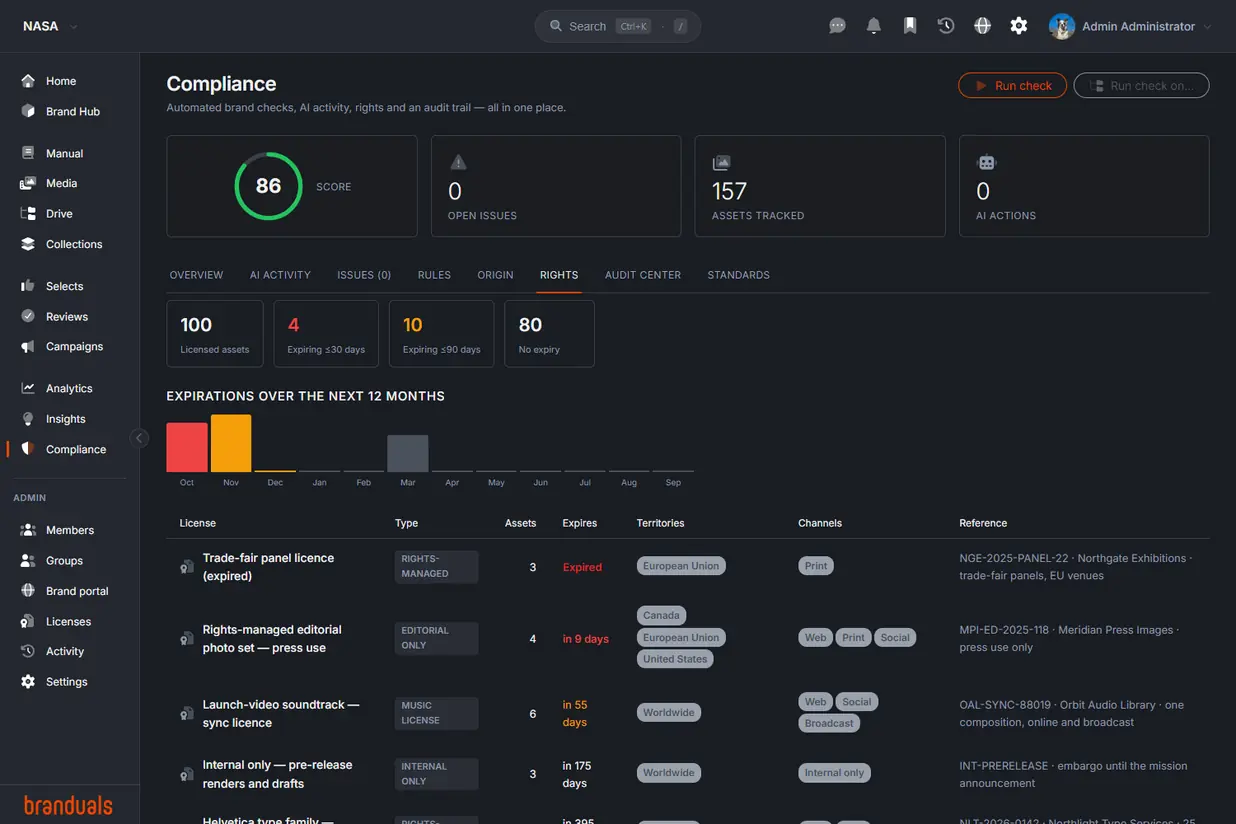Open the Issues (0) tab
The width and height of the screenshot is (1236, 824).
pyautogui.click(x=364, y=275)
